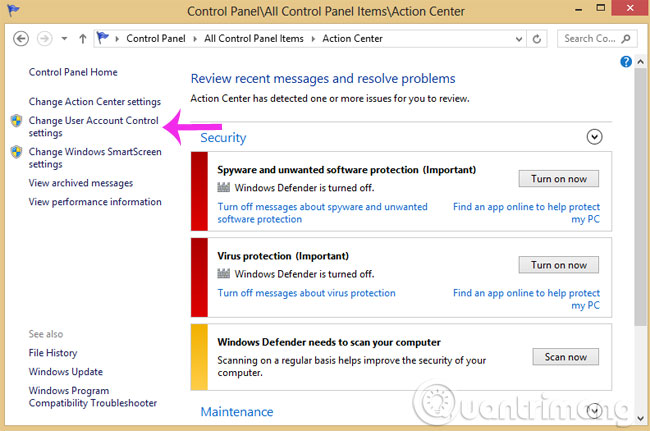Click the Defender icon under Spyware protection

(223, 187)
